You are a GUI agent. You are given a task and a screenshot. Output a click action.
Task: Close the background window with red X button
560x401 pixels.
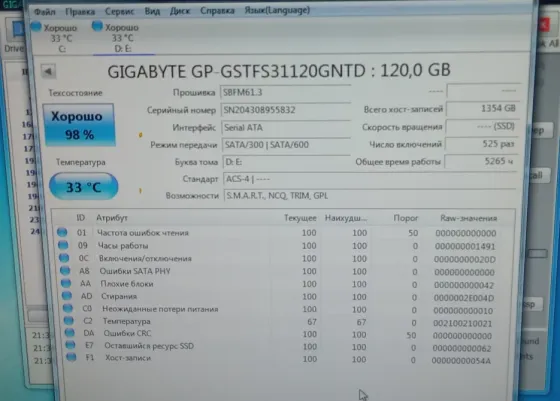point(544,25)
